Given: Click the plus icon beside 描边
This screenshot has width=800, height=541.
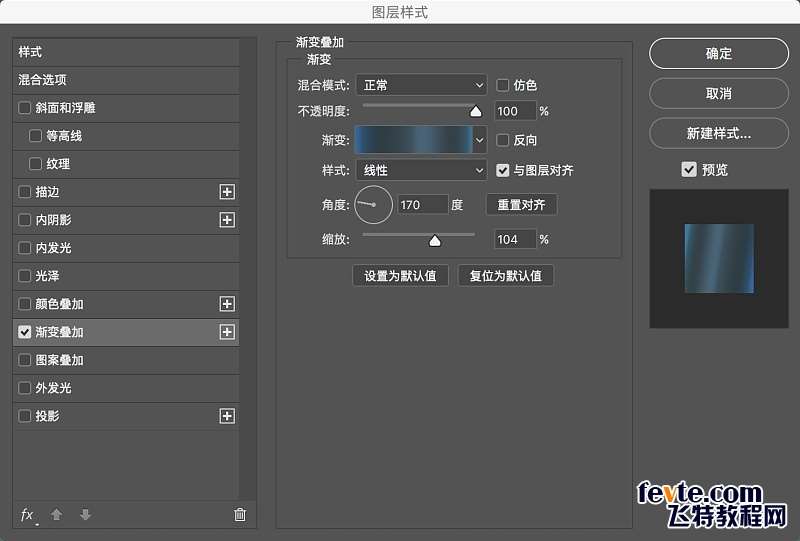Looking at the screenshot, I should [227, 192].
